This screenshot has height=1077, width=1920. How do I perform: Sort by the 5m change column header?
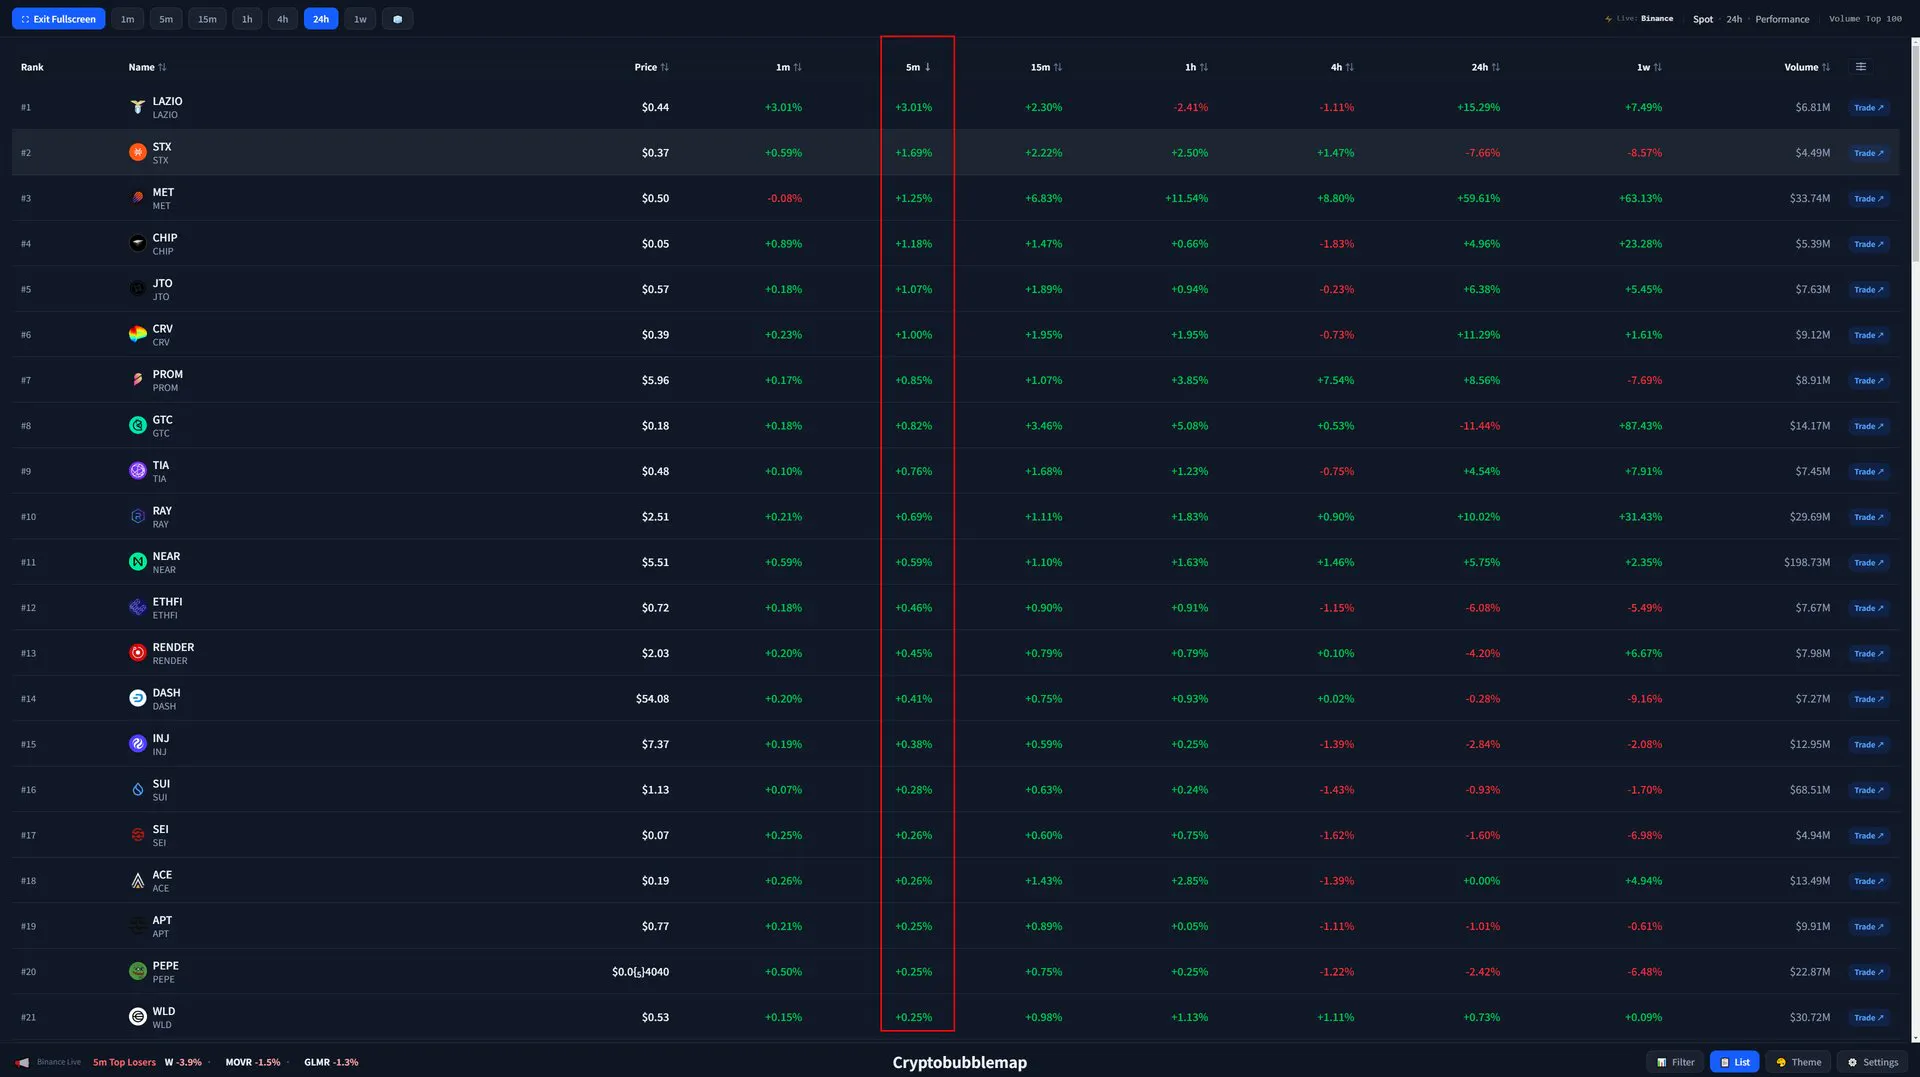(x=918, y=67)
